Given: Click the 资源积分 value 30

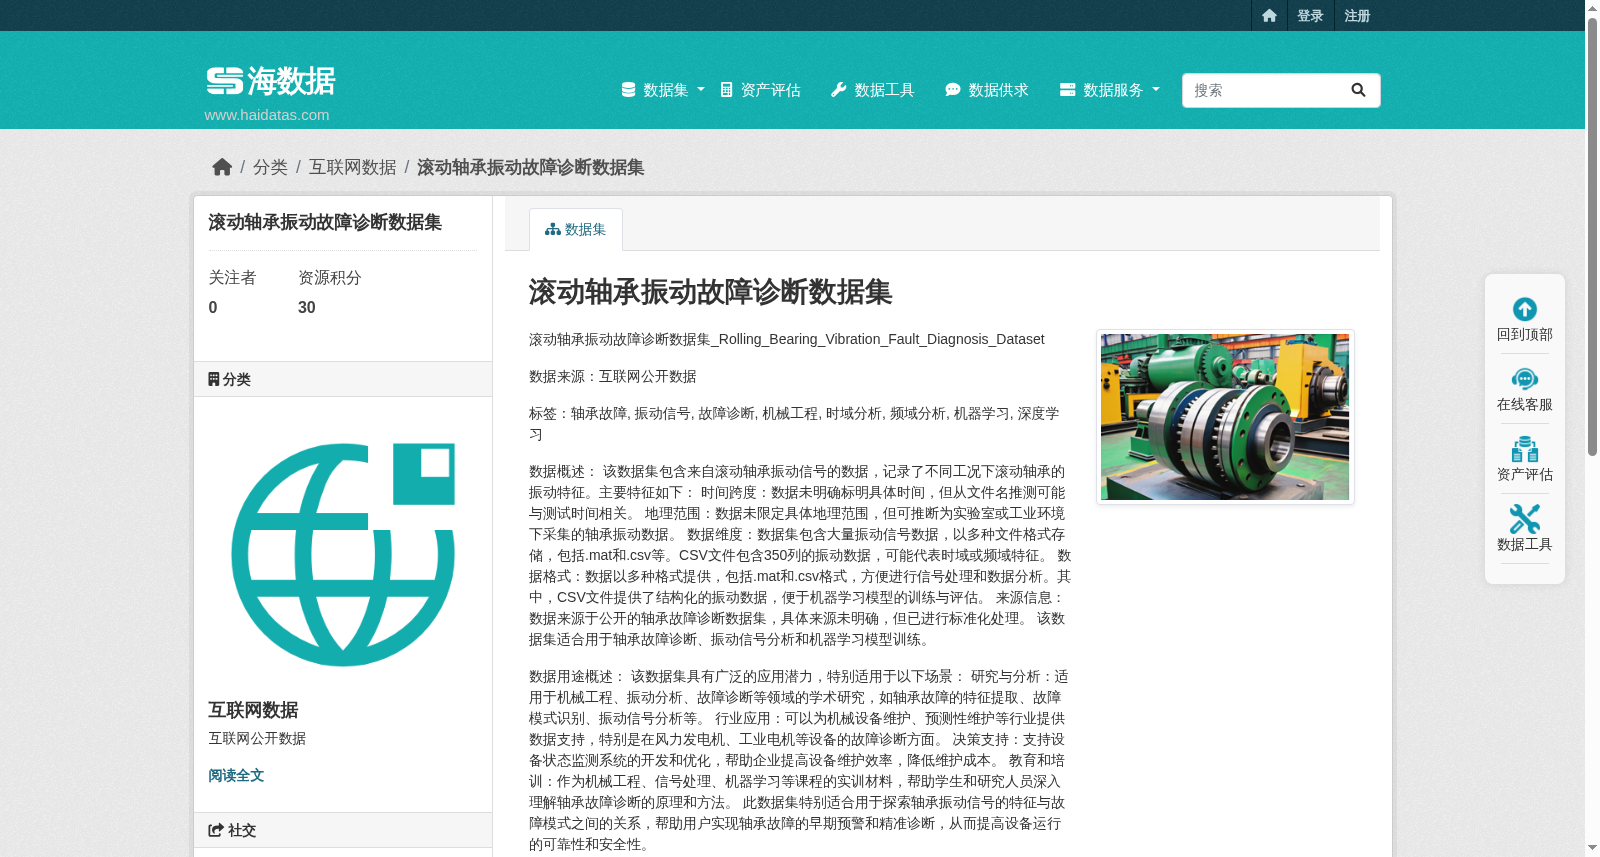Looking at the screenshot, I should pyautogui.click(x=307, y=307).
